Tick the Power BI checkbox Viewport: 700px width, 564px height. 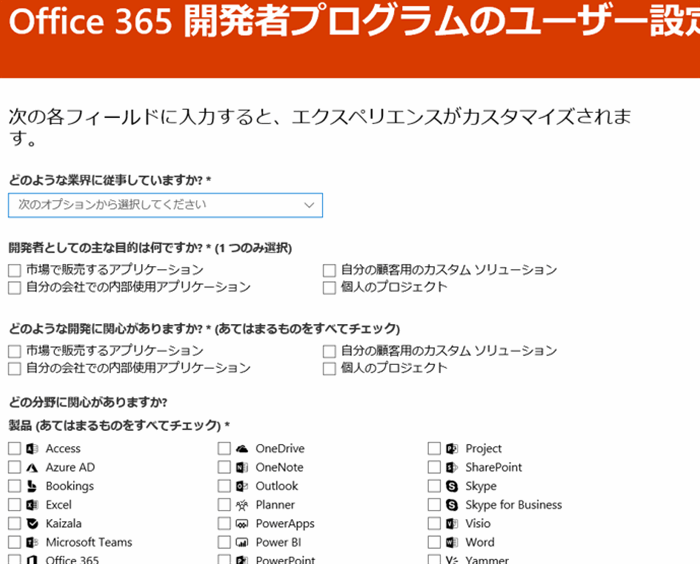click(224, 542)
